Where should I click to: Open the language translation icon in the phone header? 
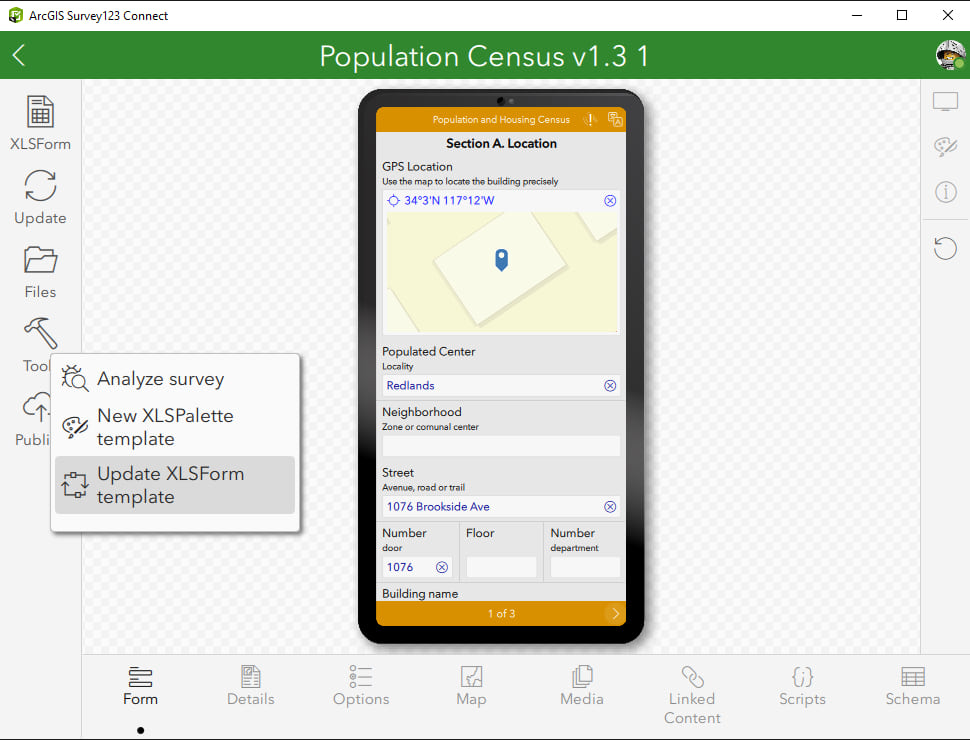(x=617, y=118)
